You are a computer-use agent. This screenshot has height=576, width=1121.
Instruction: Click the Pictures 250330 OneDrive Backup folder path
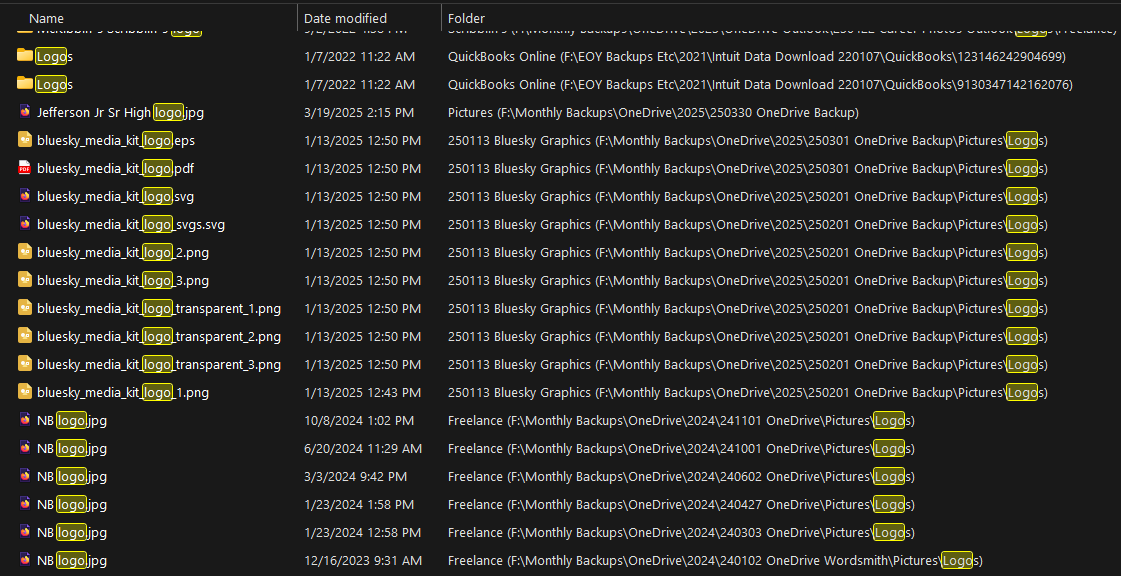pos(653,113)
